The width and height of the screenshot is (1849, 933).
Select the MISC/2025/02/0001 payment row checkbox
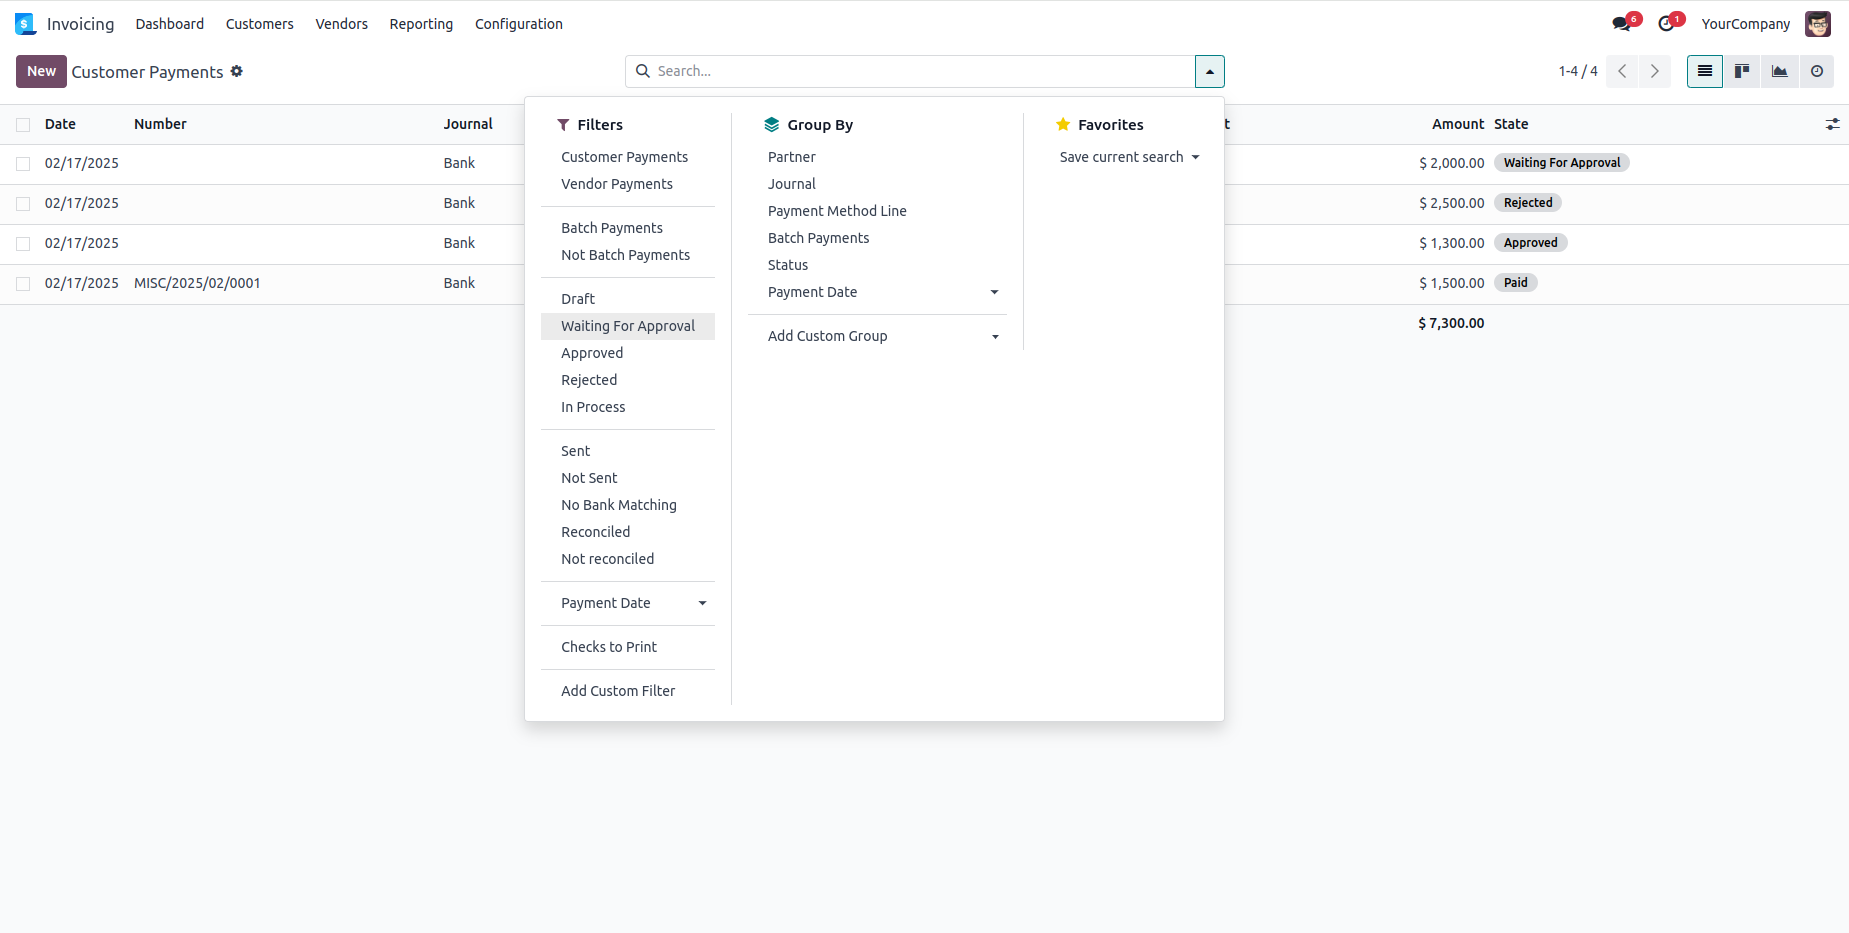pyautogui.click(x=23, y=284)
